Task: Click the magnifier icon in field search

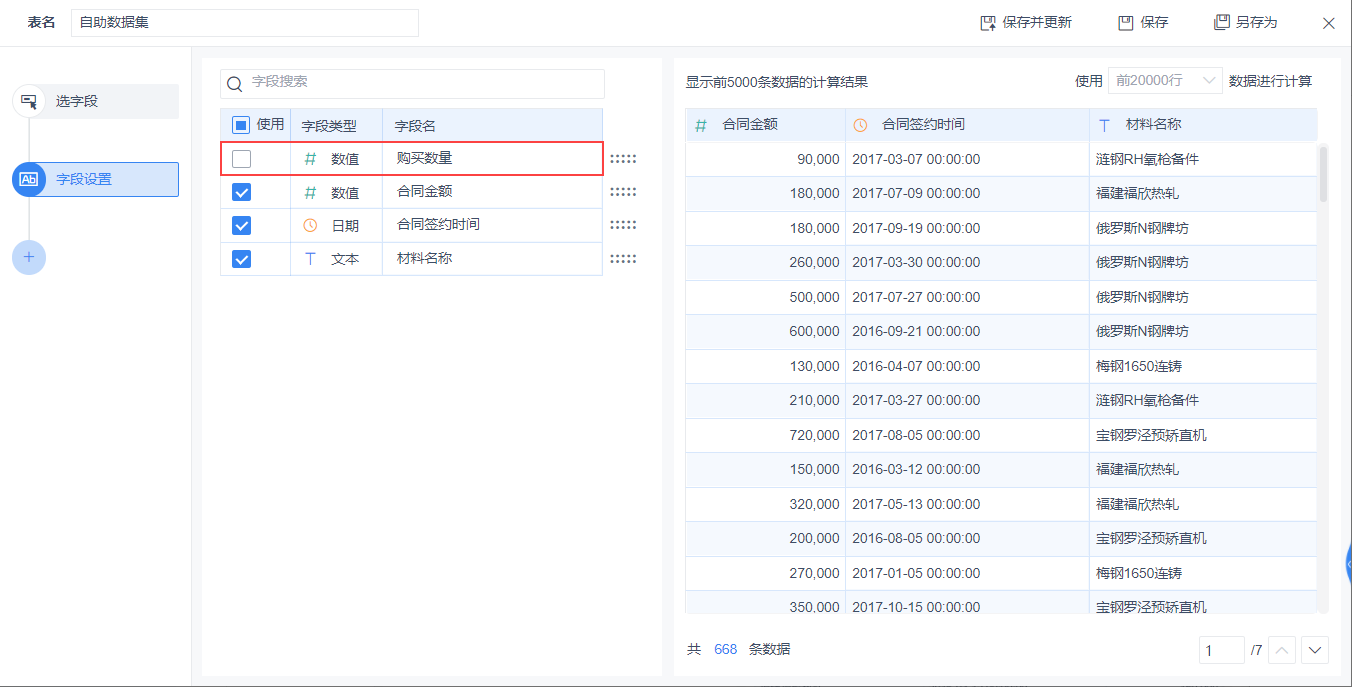Action: click(235, 84)
